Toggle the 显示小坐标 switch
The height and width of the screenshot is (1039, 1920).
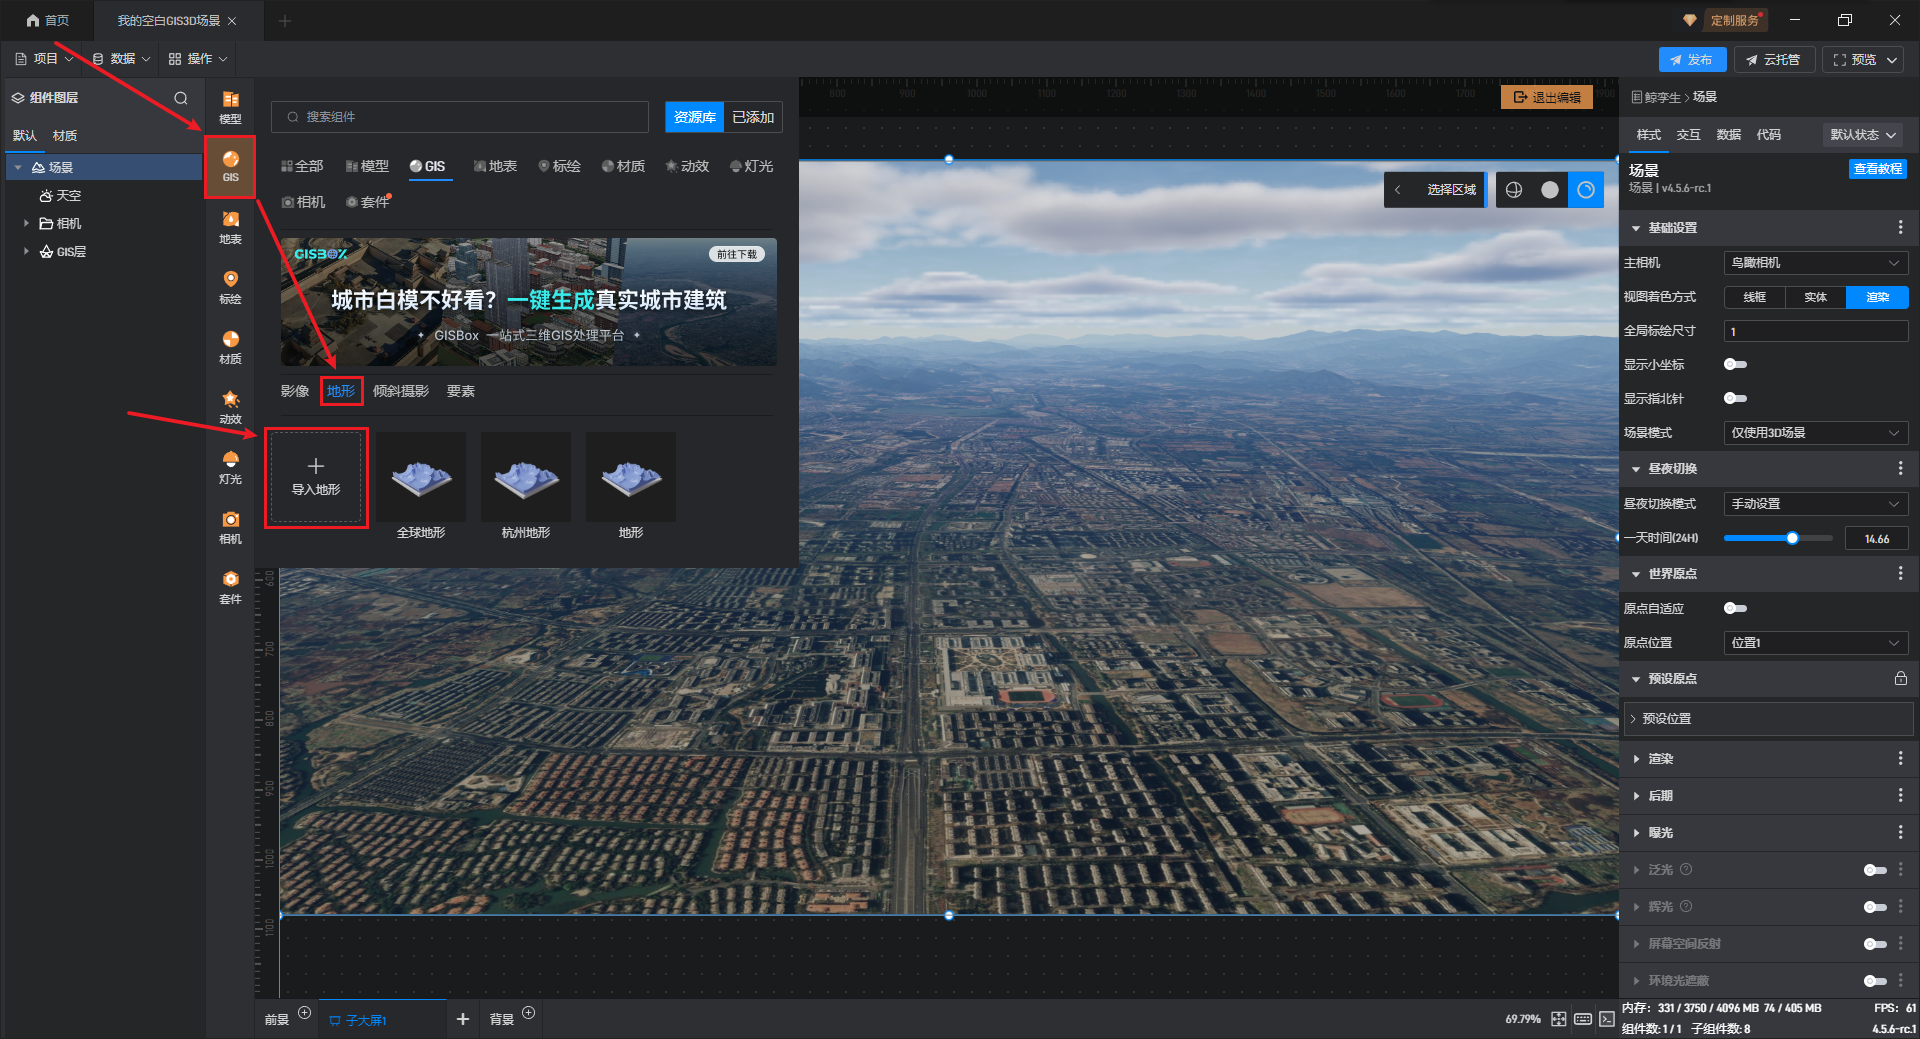[1735, 364]
